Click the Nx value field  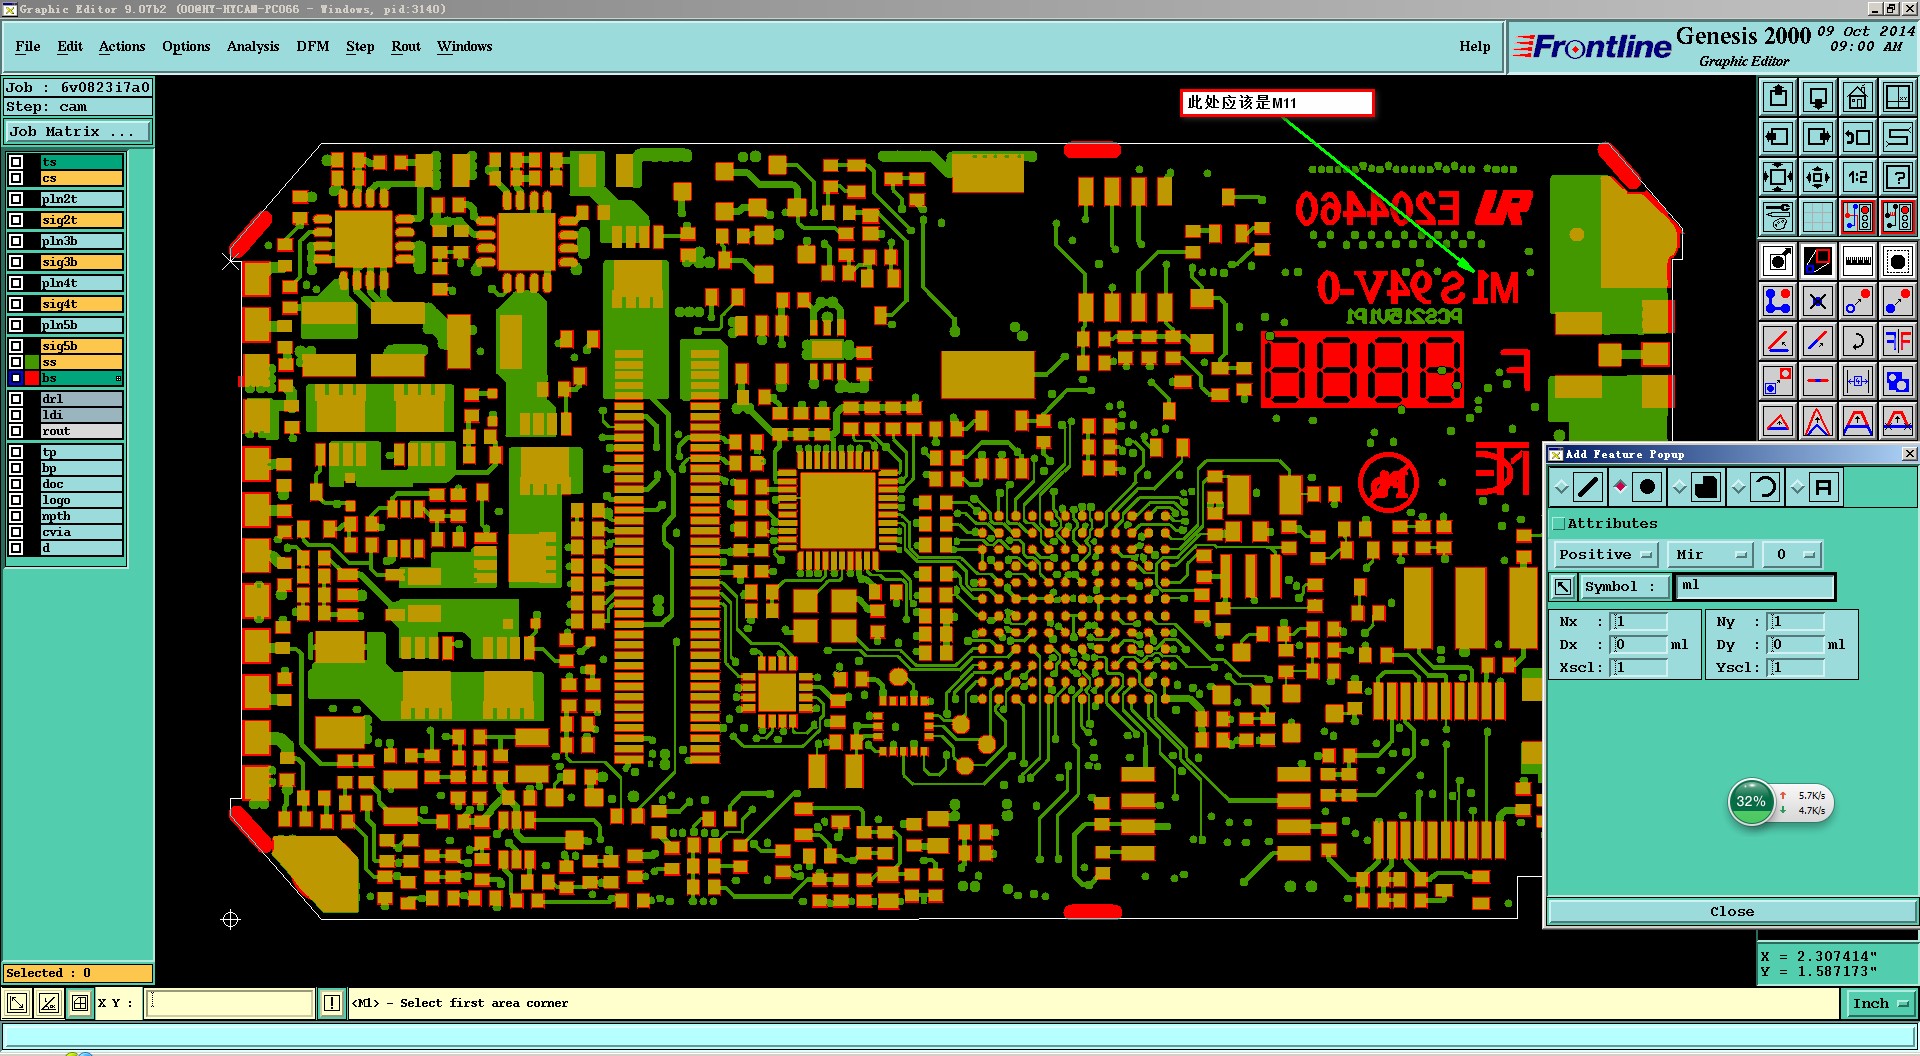[1638, 622]
